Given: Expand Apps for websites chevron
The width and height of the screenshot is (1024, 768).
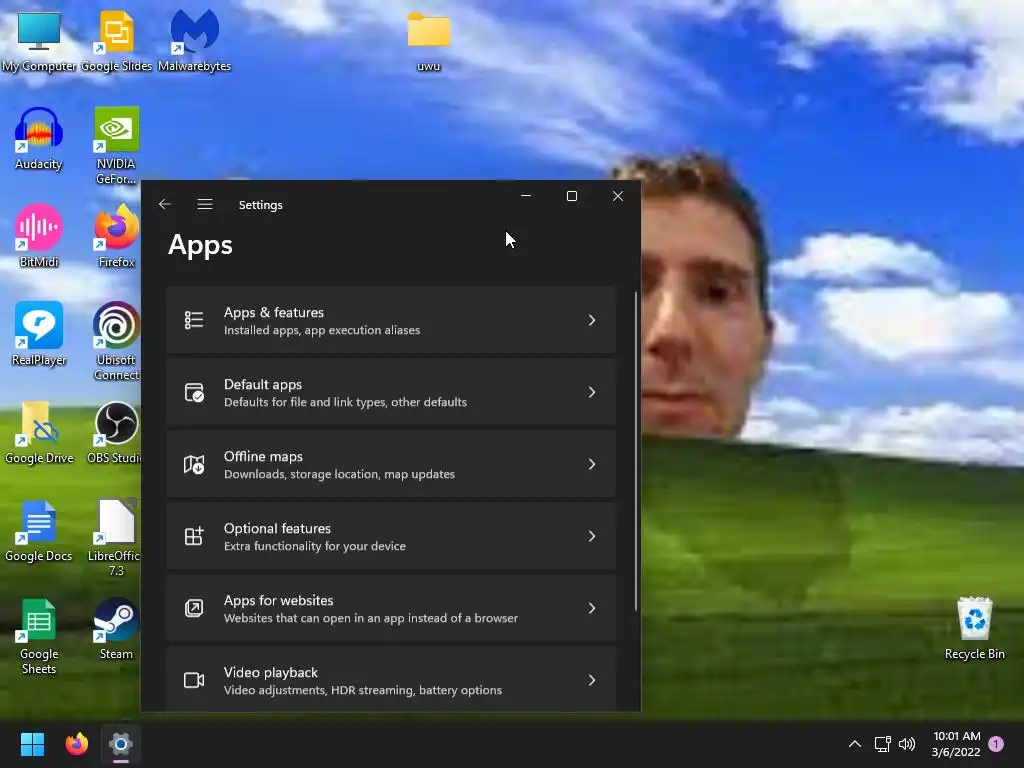Looking at the screenshot, I should coord(592,608).
